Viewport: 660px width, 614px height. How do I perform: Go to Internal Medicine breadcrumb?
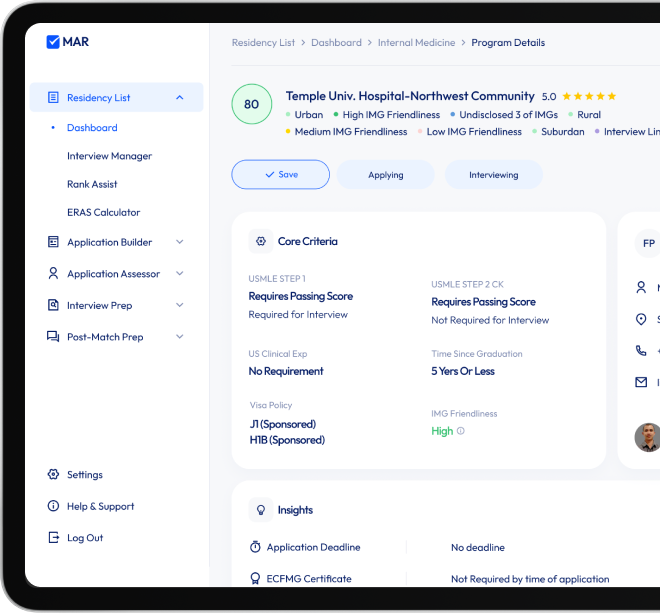(416, 43)
